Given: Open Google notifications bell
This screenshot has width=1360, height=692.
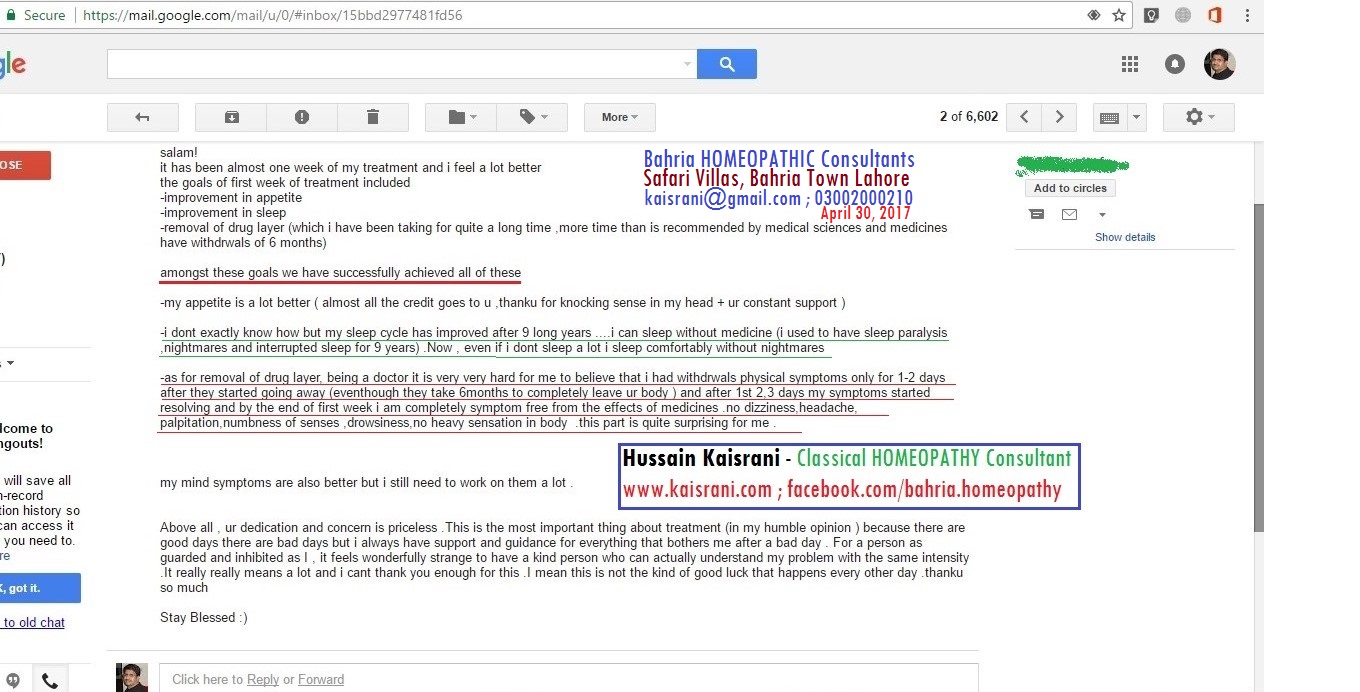Looking at the screenshot, I should coord(1175,64).
